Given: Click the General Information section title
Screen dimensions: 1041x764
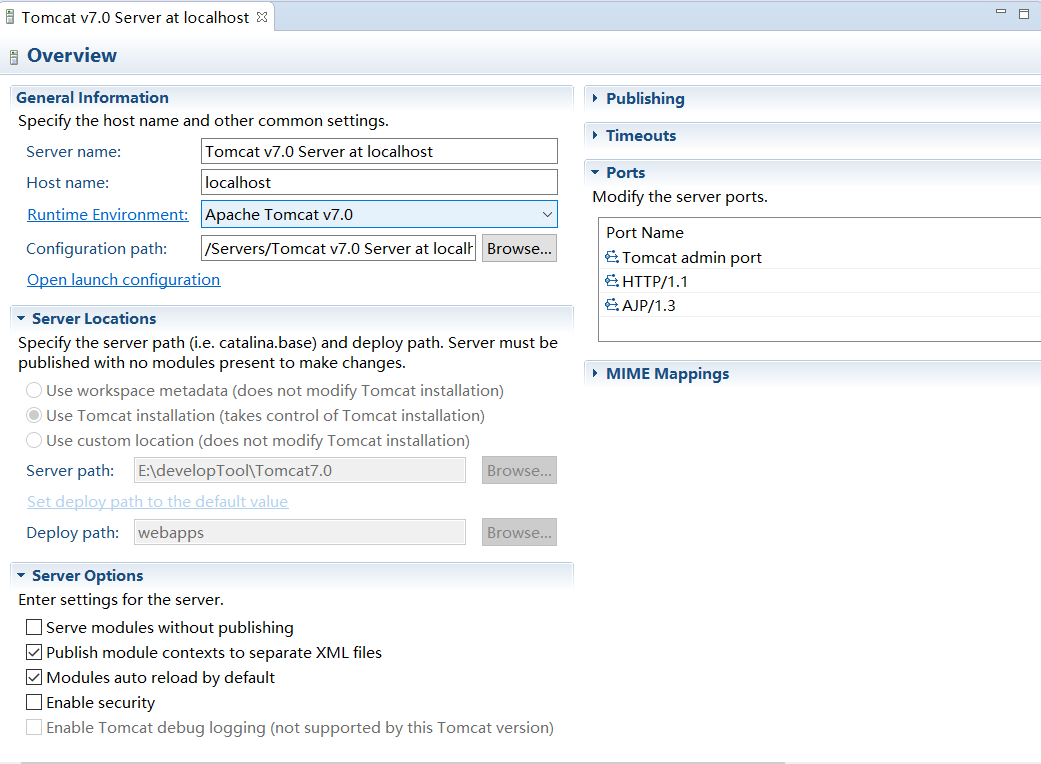Looking at the screenshot, I should coord(92,98).
